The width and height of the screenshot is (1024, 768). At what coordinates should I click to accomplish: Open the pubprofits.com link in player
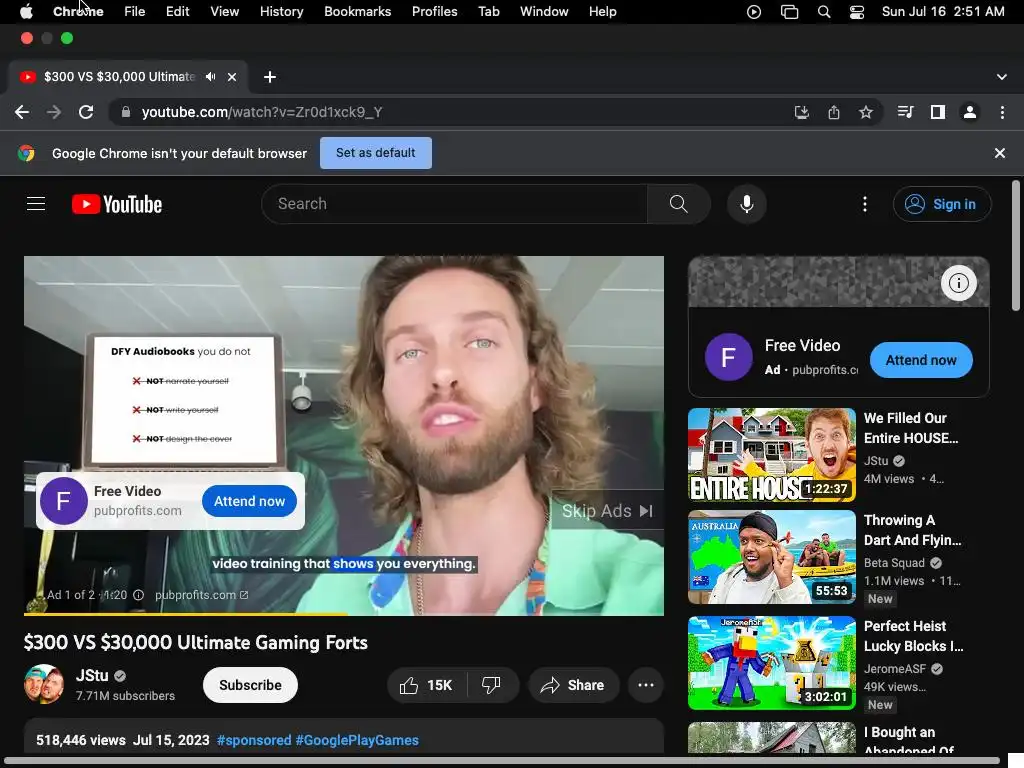pos(201,595)
